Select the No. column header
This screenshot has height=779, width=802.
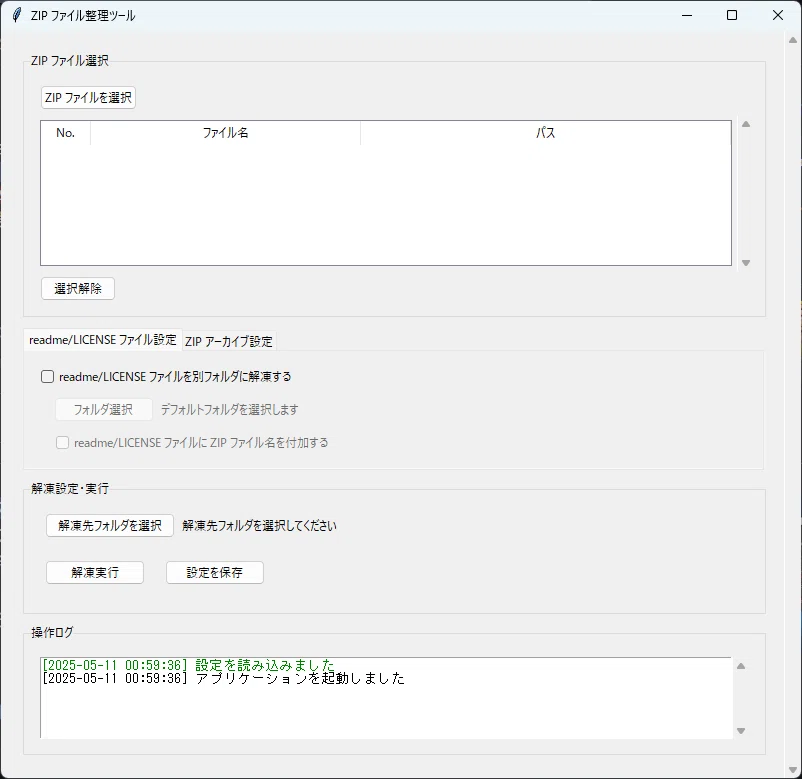click(65, 133)
